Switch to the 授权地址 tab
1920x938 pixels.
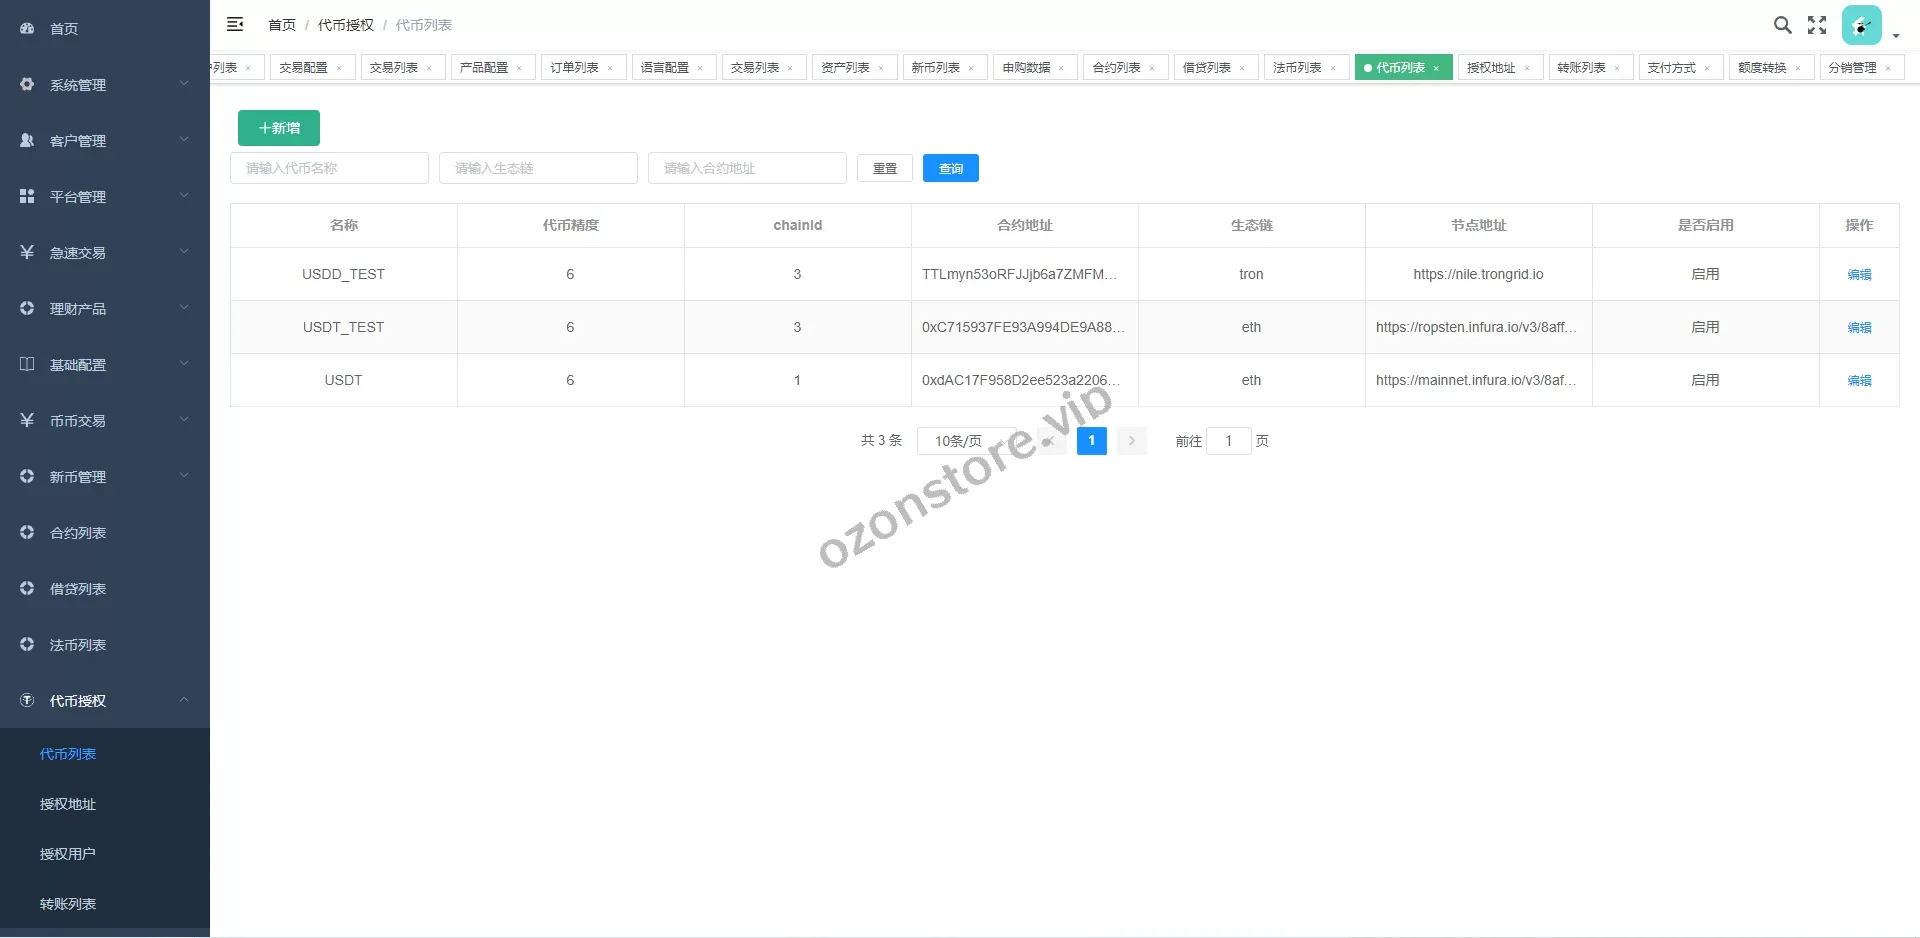(x=1491, y=67)
